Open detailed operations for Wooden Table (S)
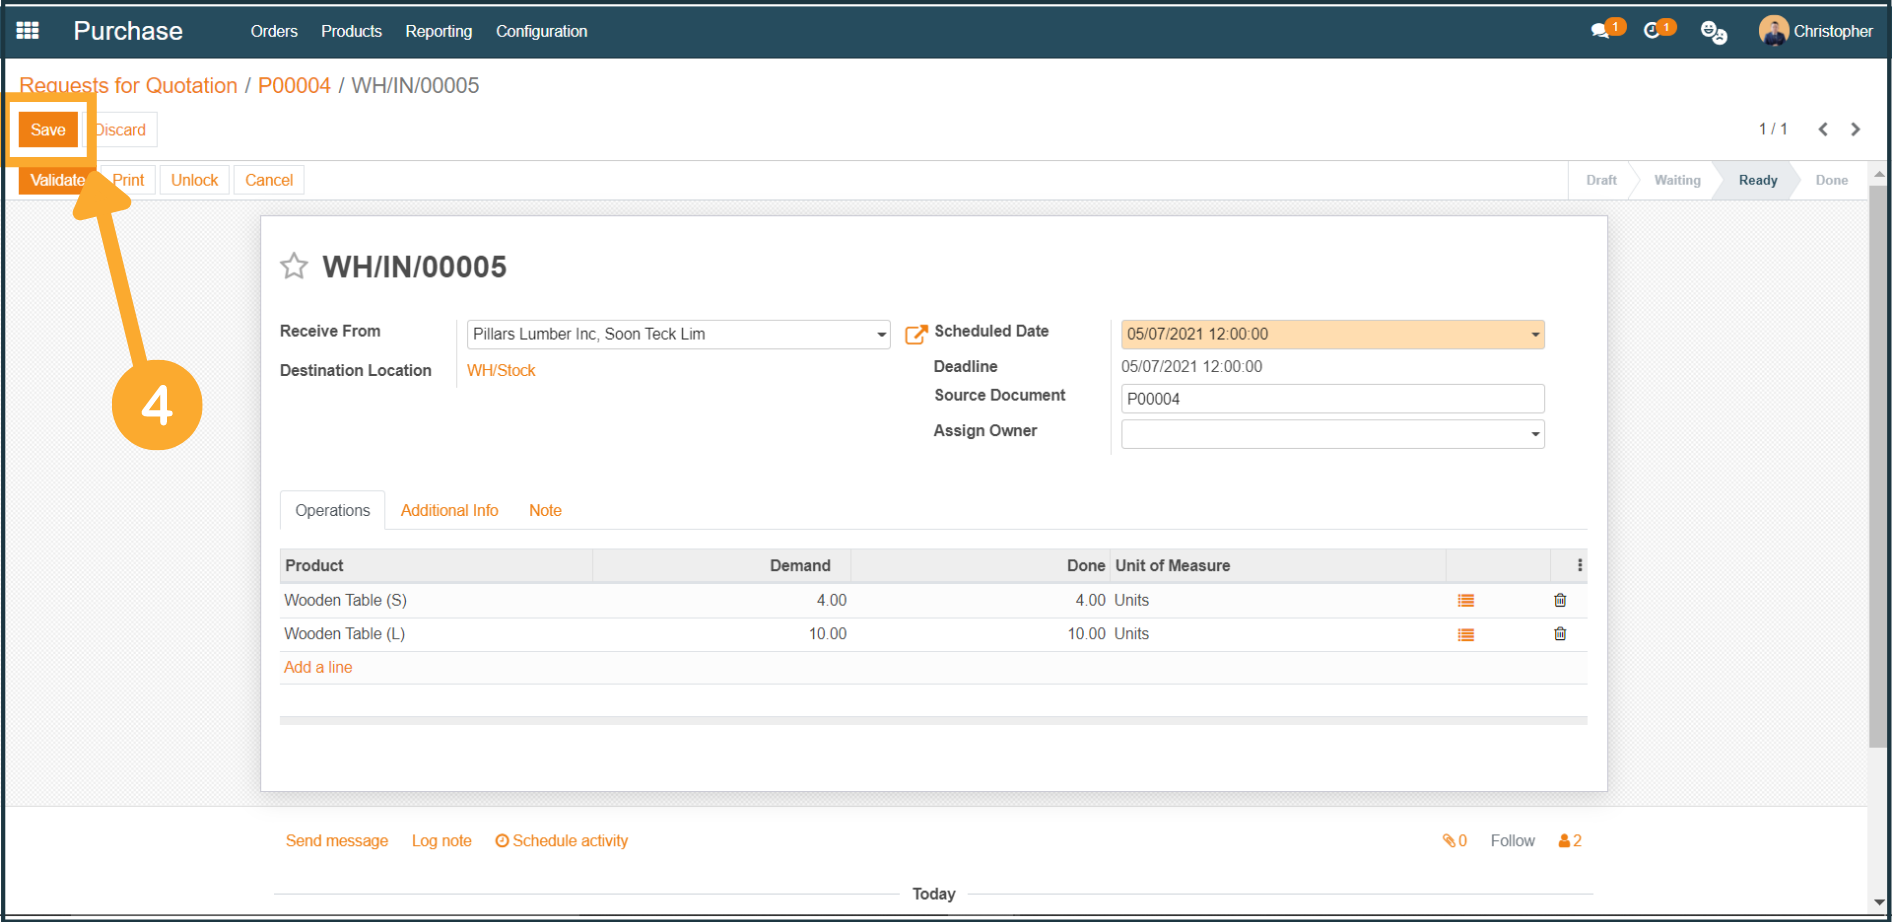This screenshot has height=922, width=1892. click(x=1465, y=601)
